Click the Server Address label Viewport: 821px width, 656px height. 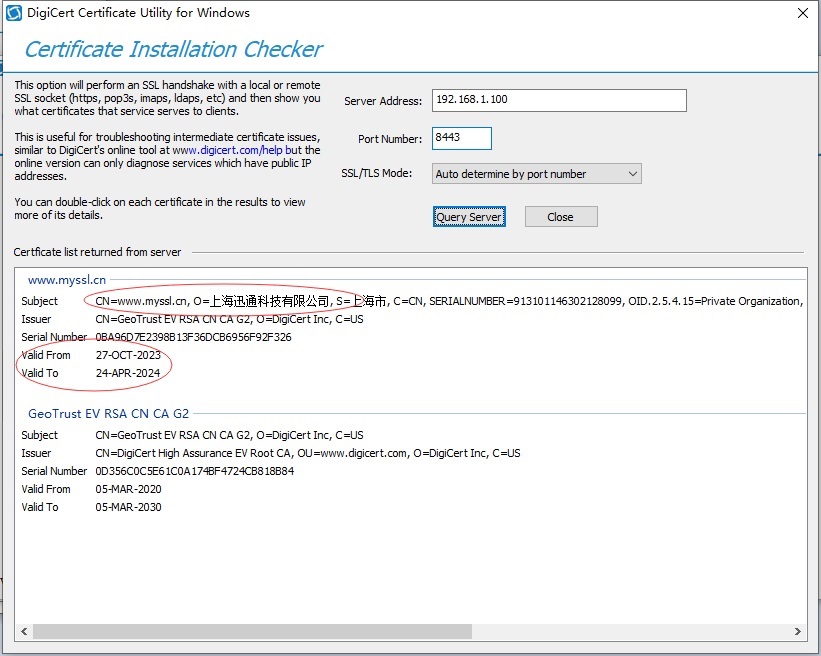[383, 101]
